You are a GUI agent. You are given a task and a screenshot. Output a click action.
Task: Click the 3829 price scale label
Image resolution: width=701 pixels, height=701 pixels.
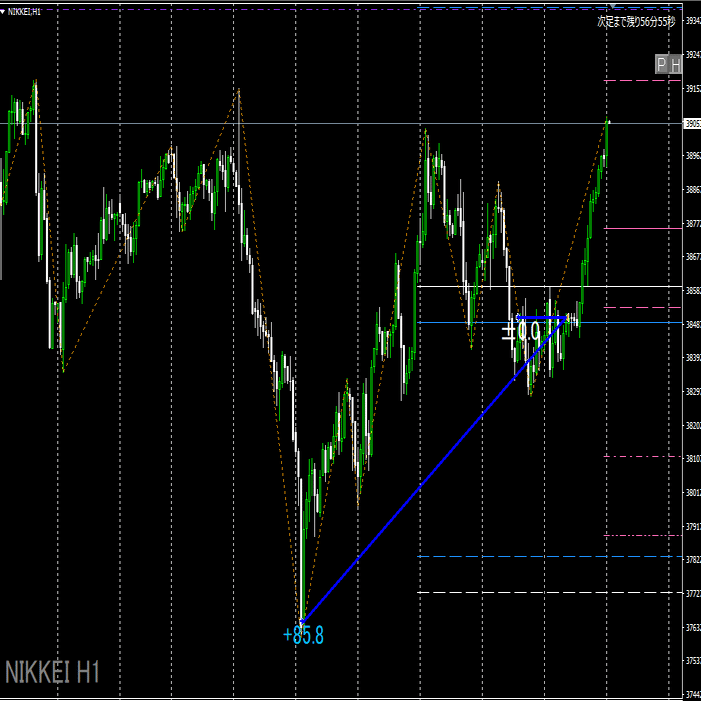(693, 391)
